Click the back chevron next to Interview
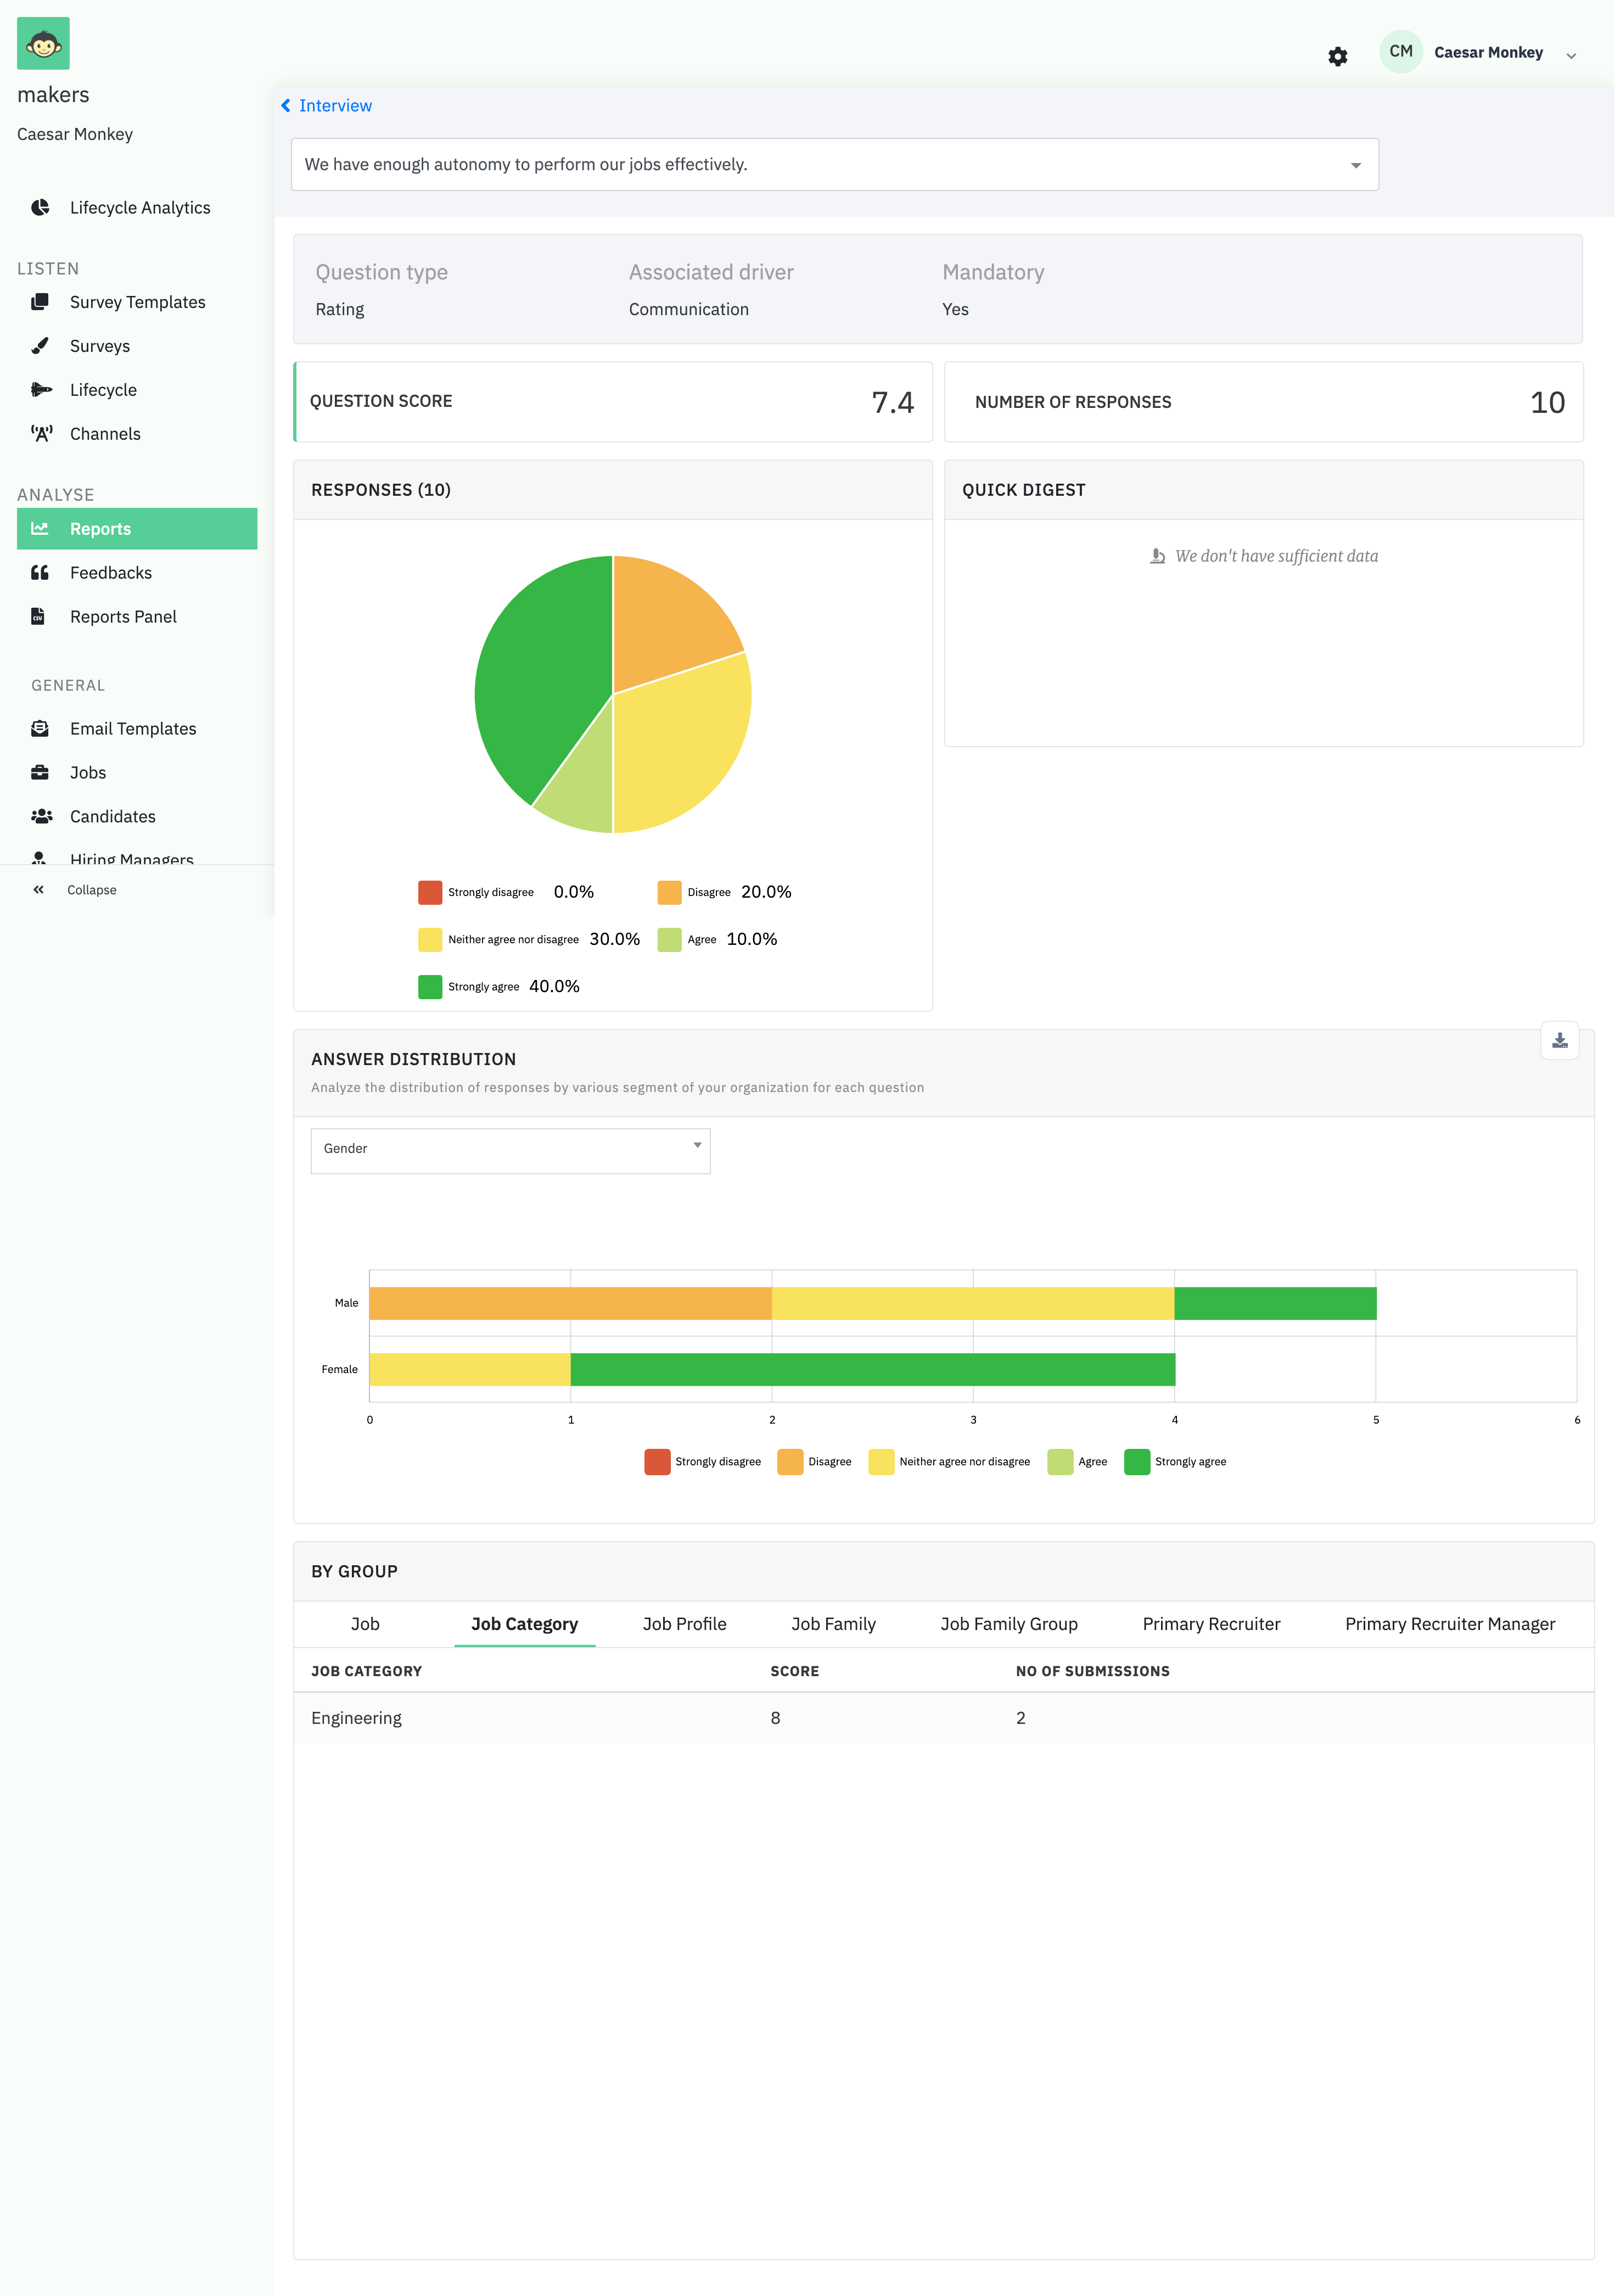This screenshot has height=2296, width=1615. [x=285, y=106]
